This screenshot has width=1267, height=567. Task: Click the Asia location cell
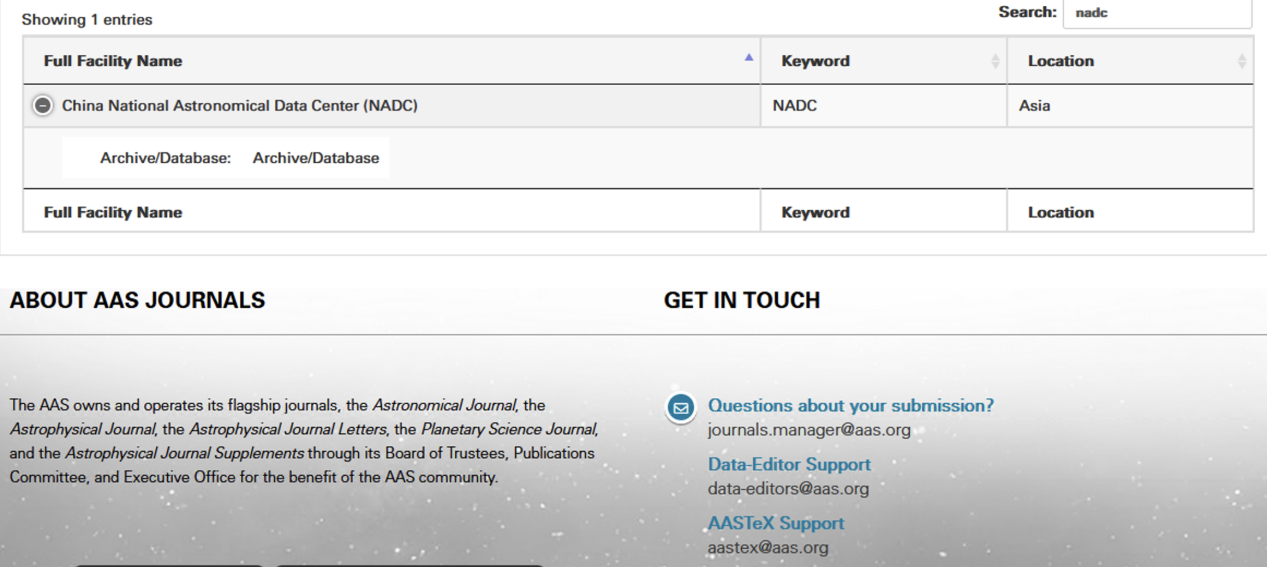coord(1034,106)
